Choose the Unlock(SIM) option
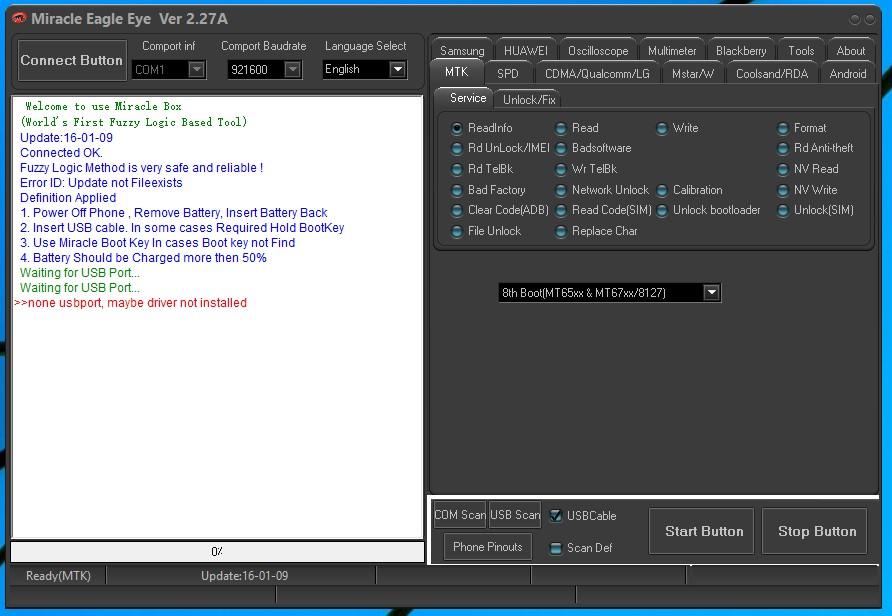Screen dimensions: 892x616 pyautogui.click(x=816, y=210)
